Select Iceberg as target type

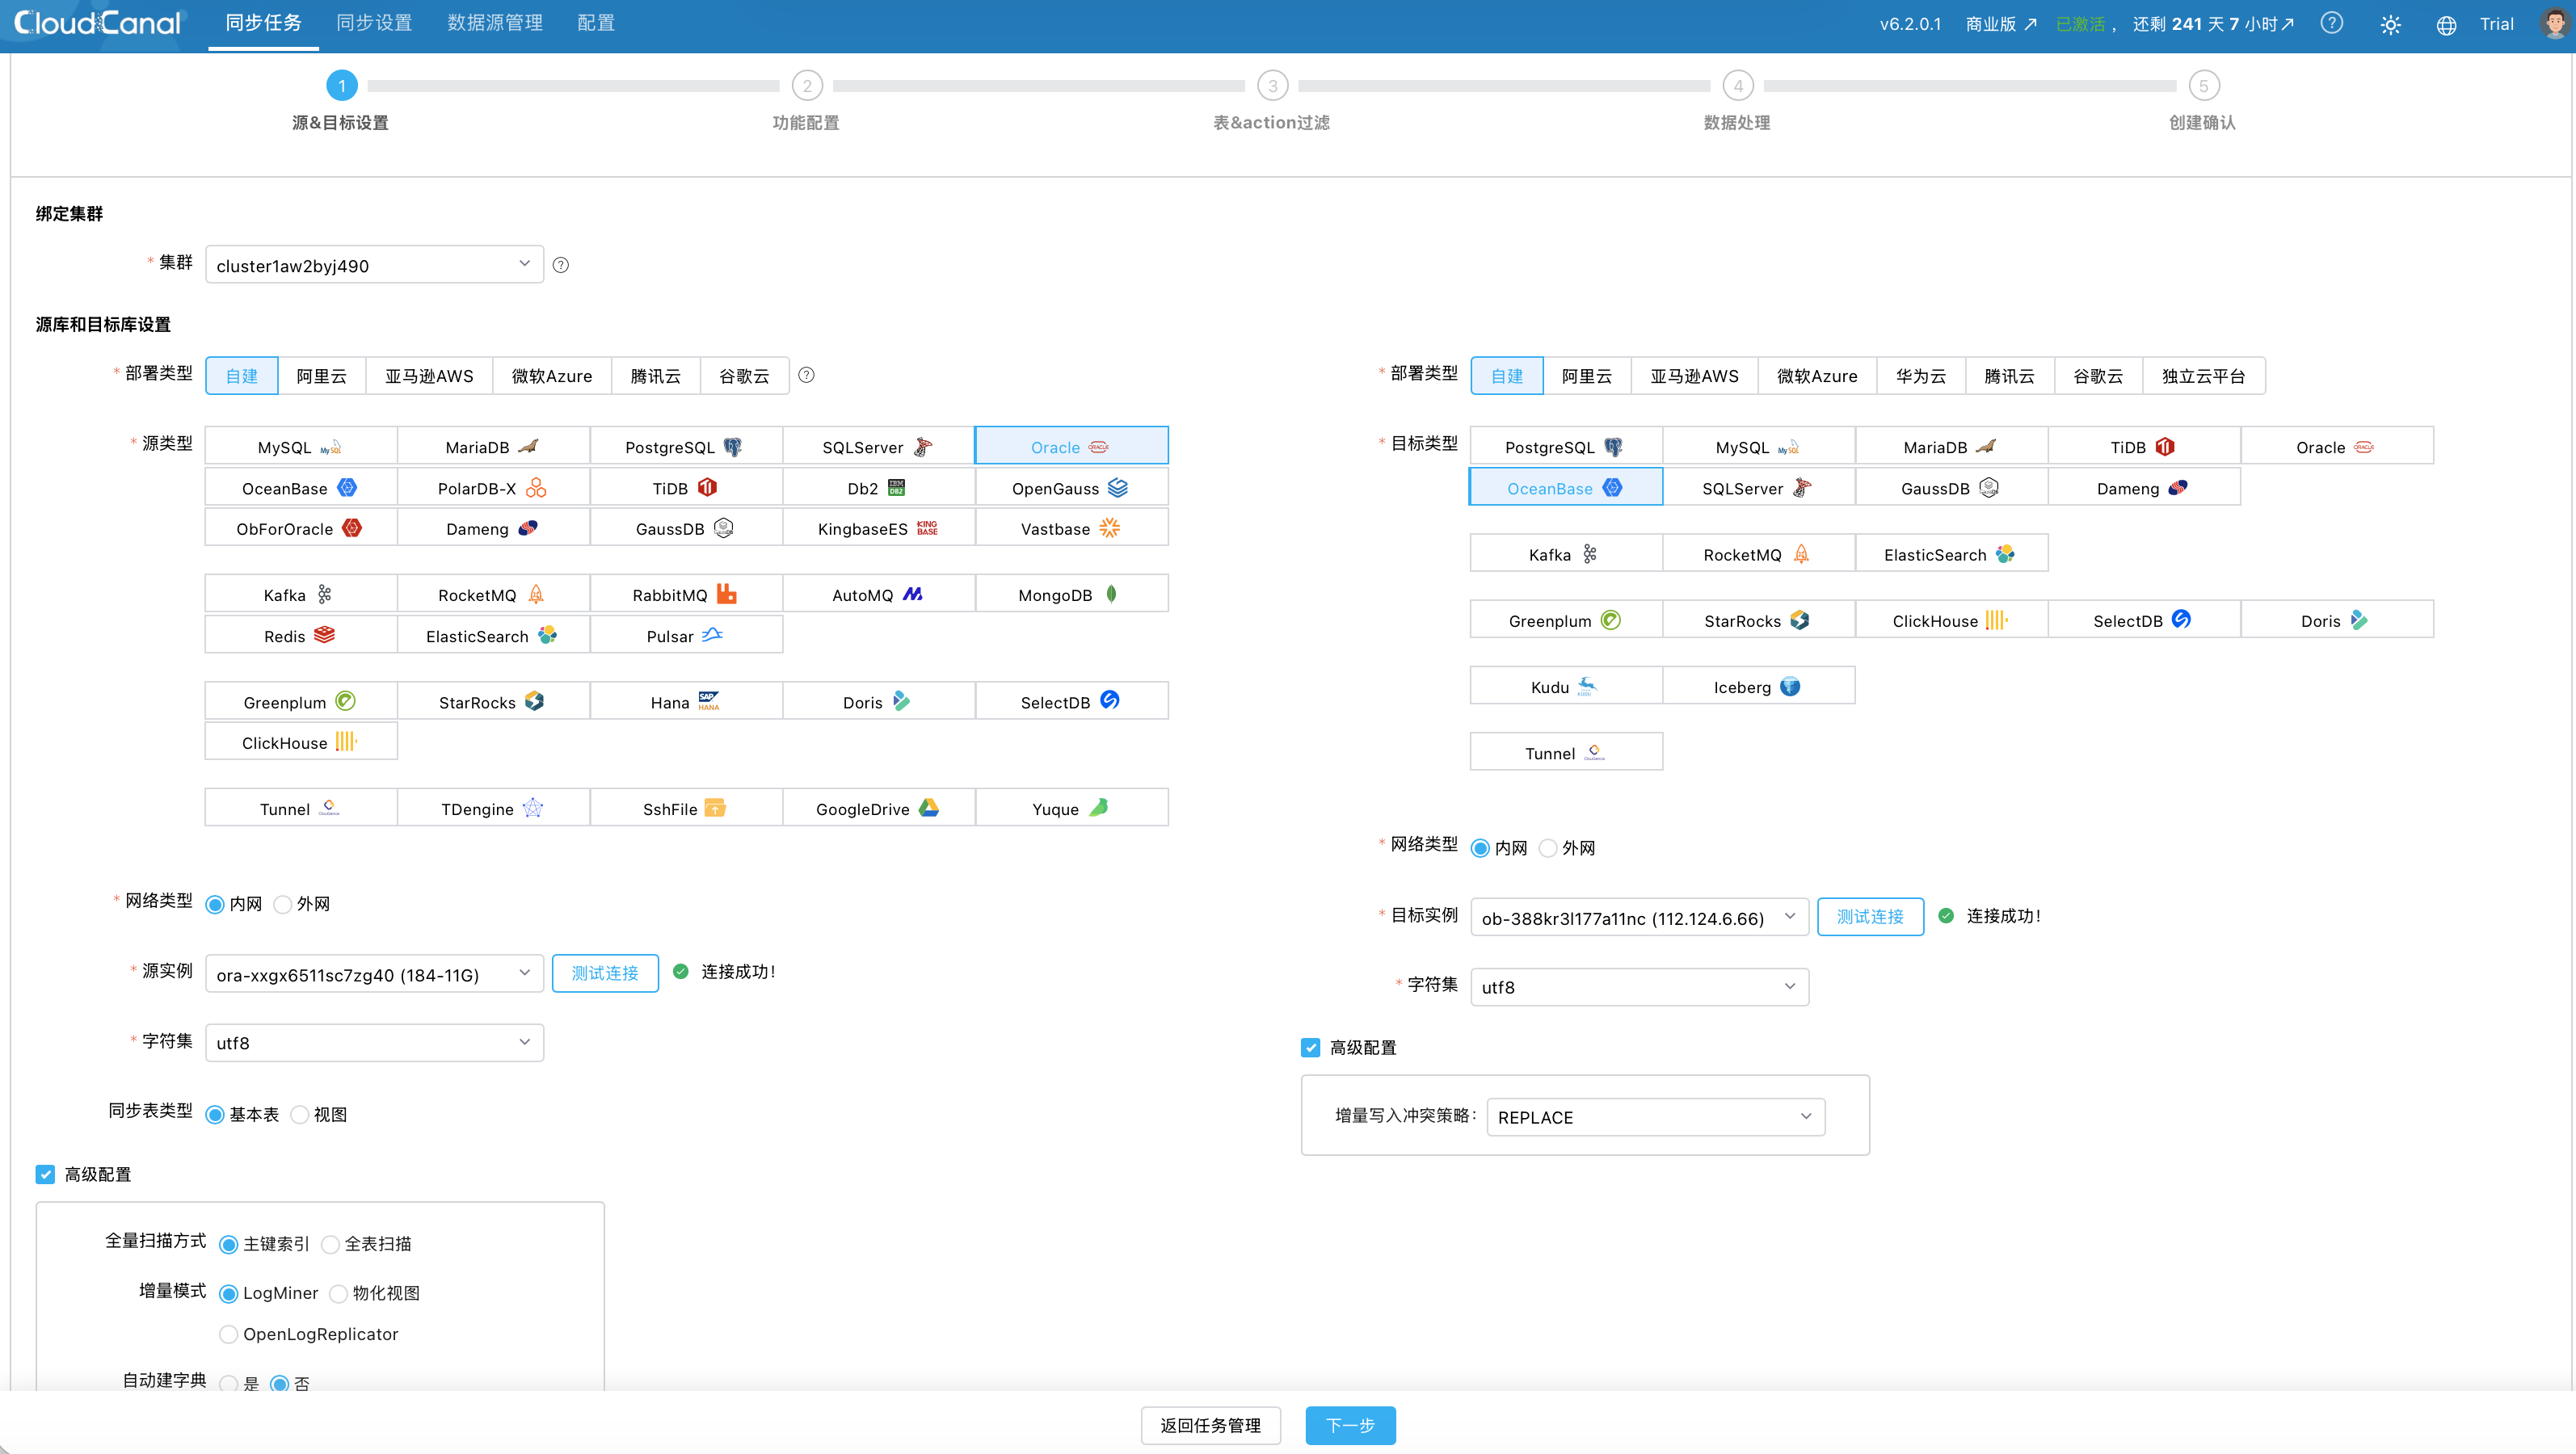coord(1759,686)
